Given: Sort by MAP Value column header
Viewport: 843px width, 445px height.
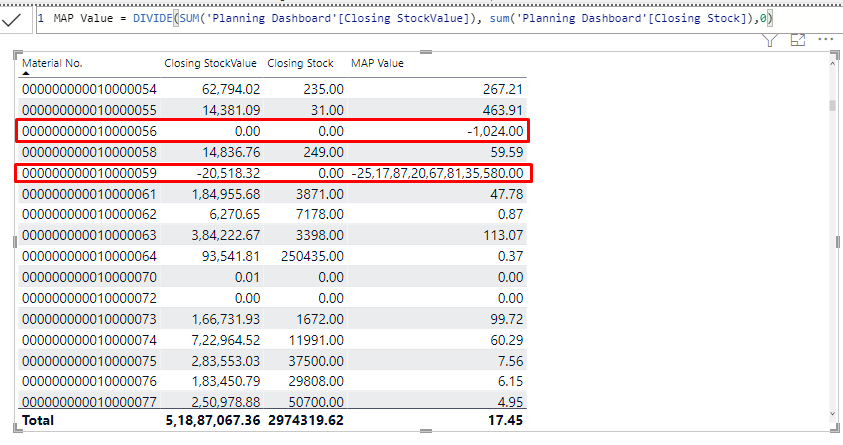Looking at the screenshot, I should (x=377, y=63).
